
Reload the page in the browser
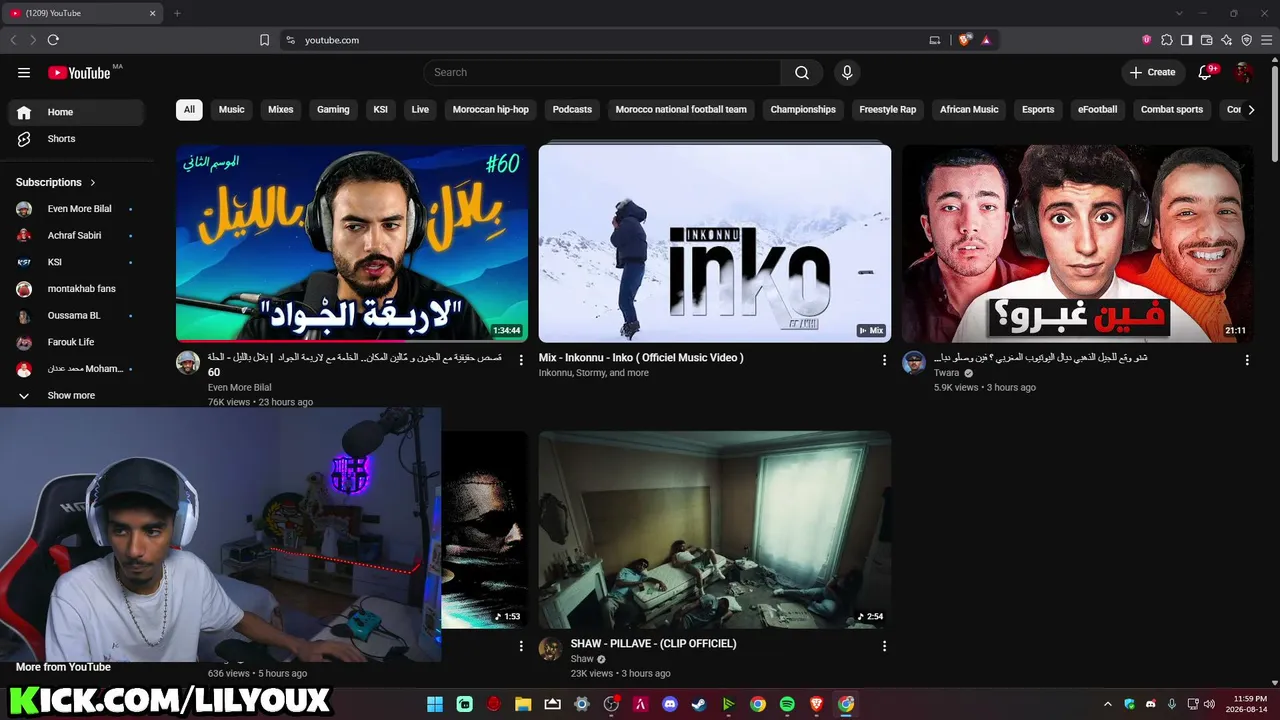[53, 40]
